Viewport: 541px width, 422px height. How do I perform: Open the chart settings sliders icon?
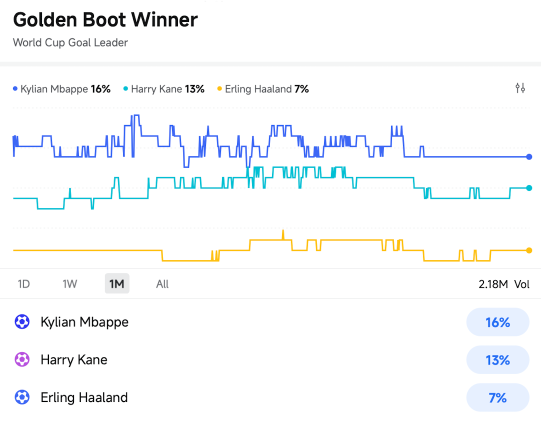coord(520,88)
